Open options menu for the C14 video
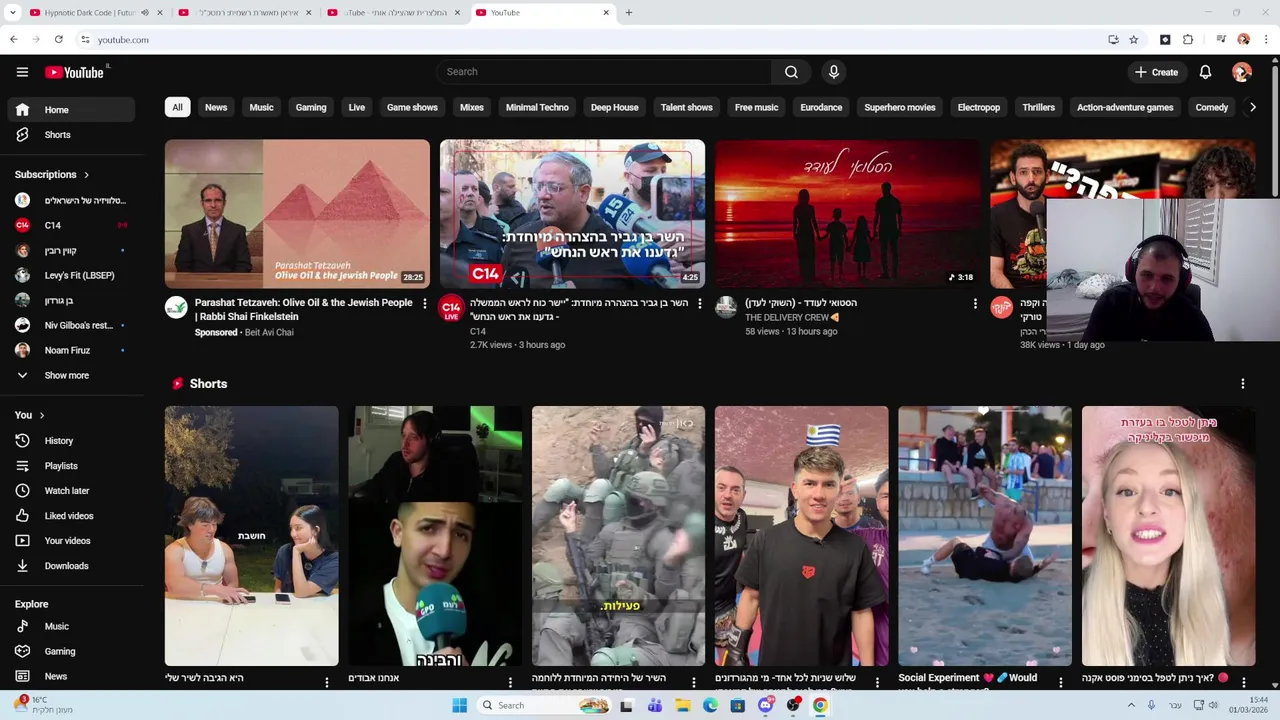 point(699,303)
